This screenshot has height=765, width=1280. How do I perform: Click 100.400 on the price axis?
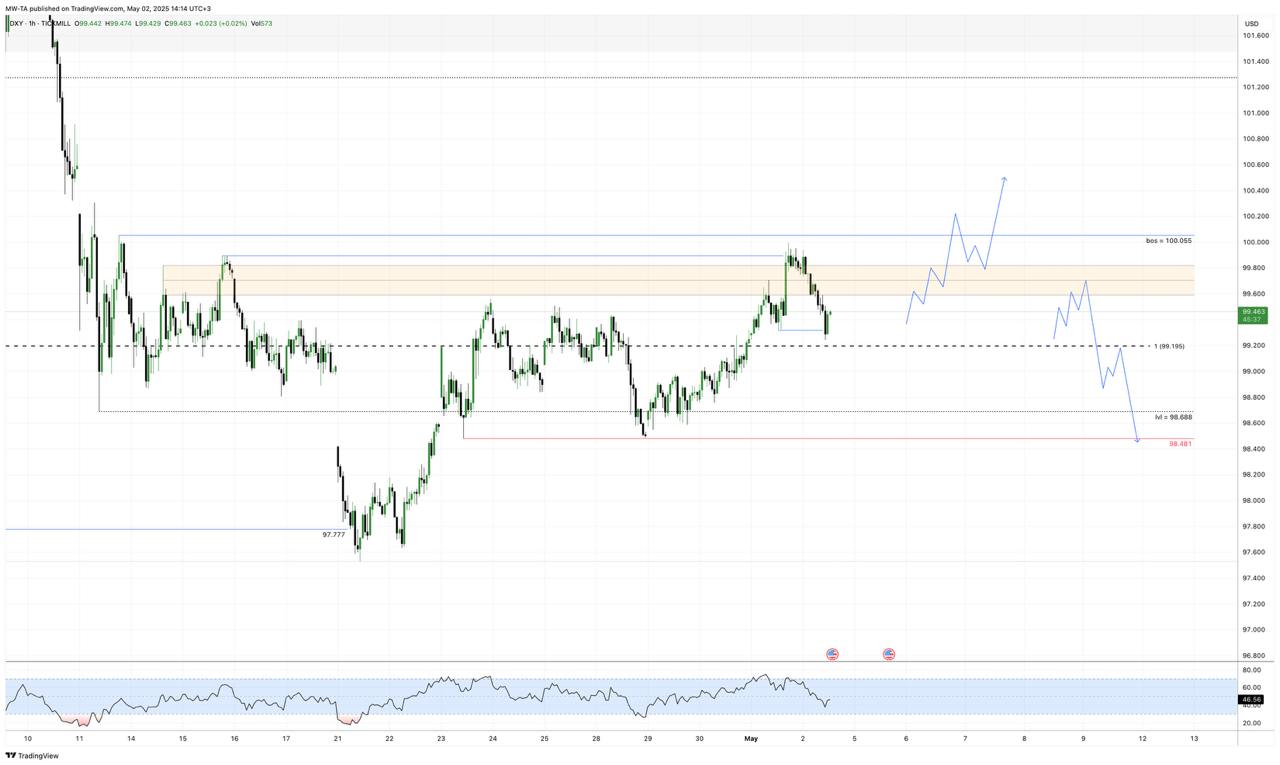point(1256,190)
